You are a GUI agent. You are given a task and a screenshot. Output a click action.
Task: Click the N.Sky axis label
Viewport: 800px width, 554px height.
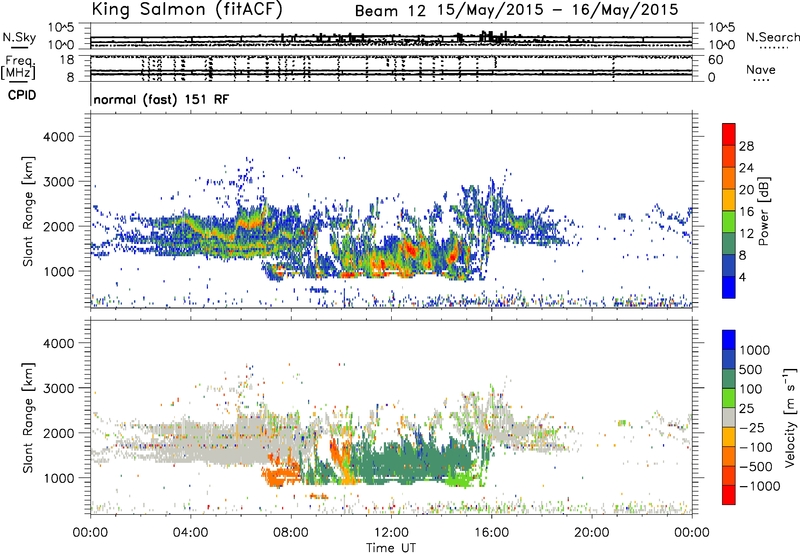click(x=19, y=38)
